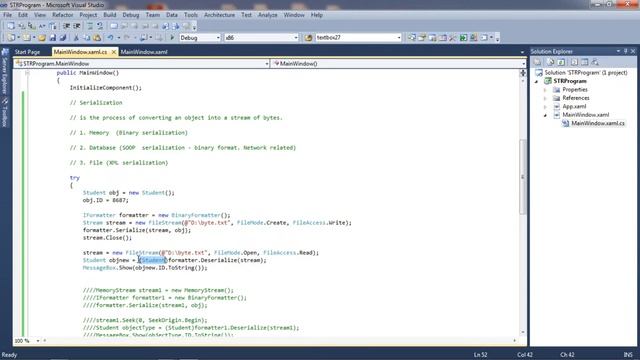Click the Copy icon in toolbar
This screenshot has height=360, width=640.
87,38
